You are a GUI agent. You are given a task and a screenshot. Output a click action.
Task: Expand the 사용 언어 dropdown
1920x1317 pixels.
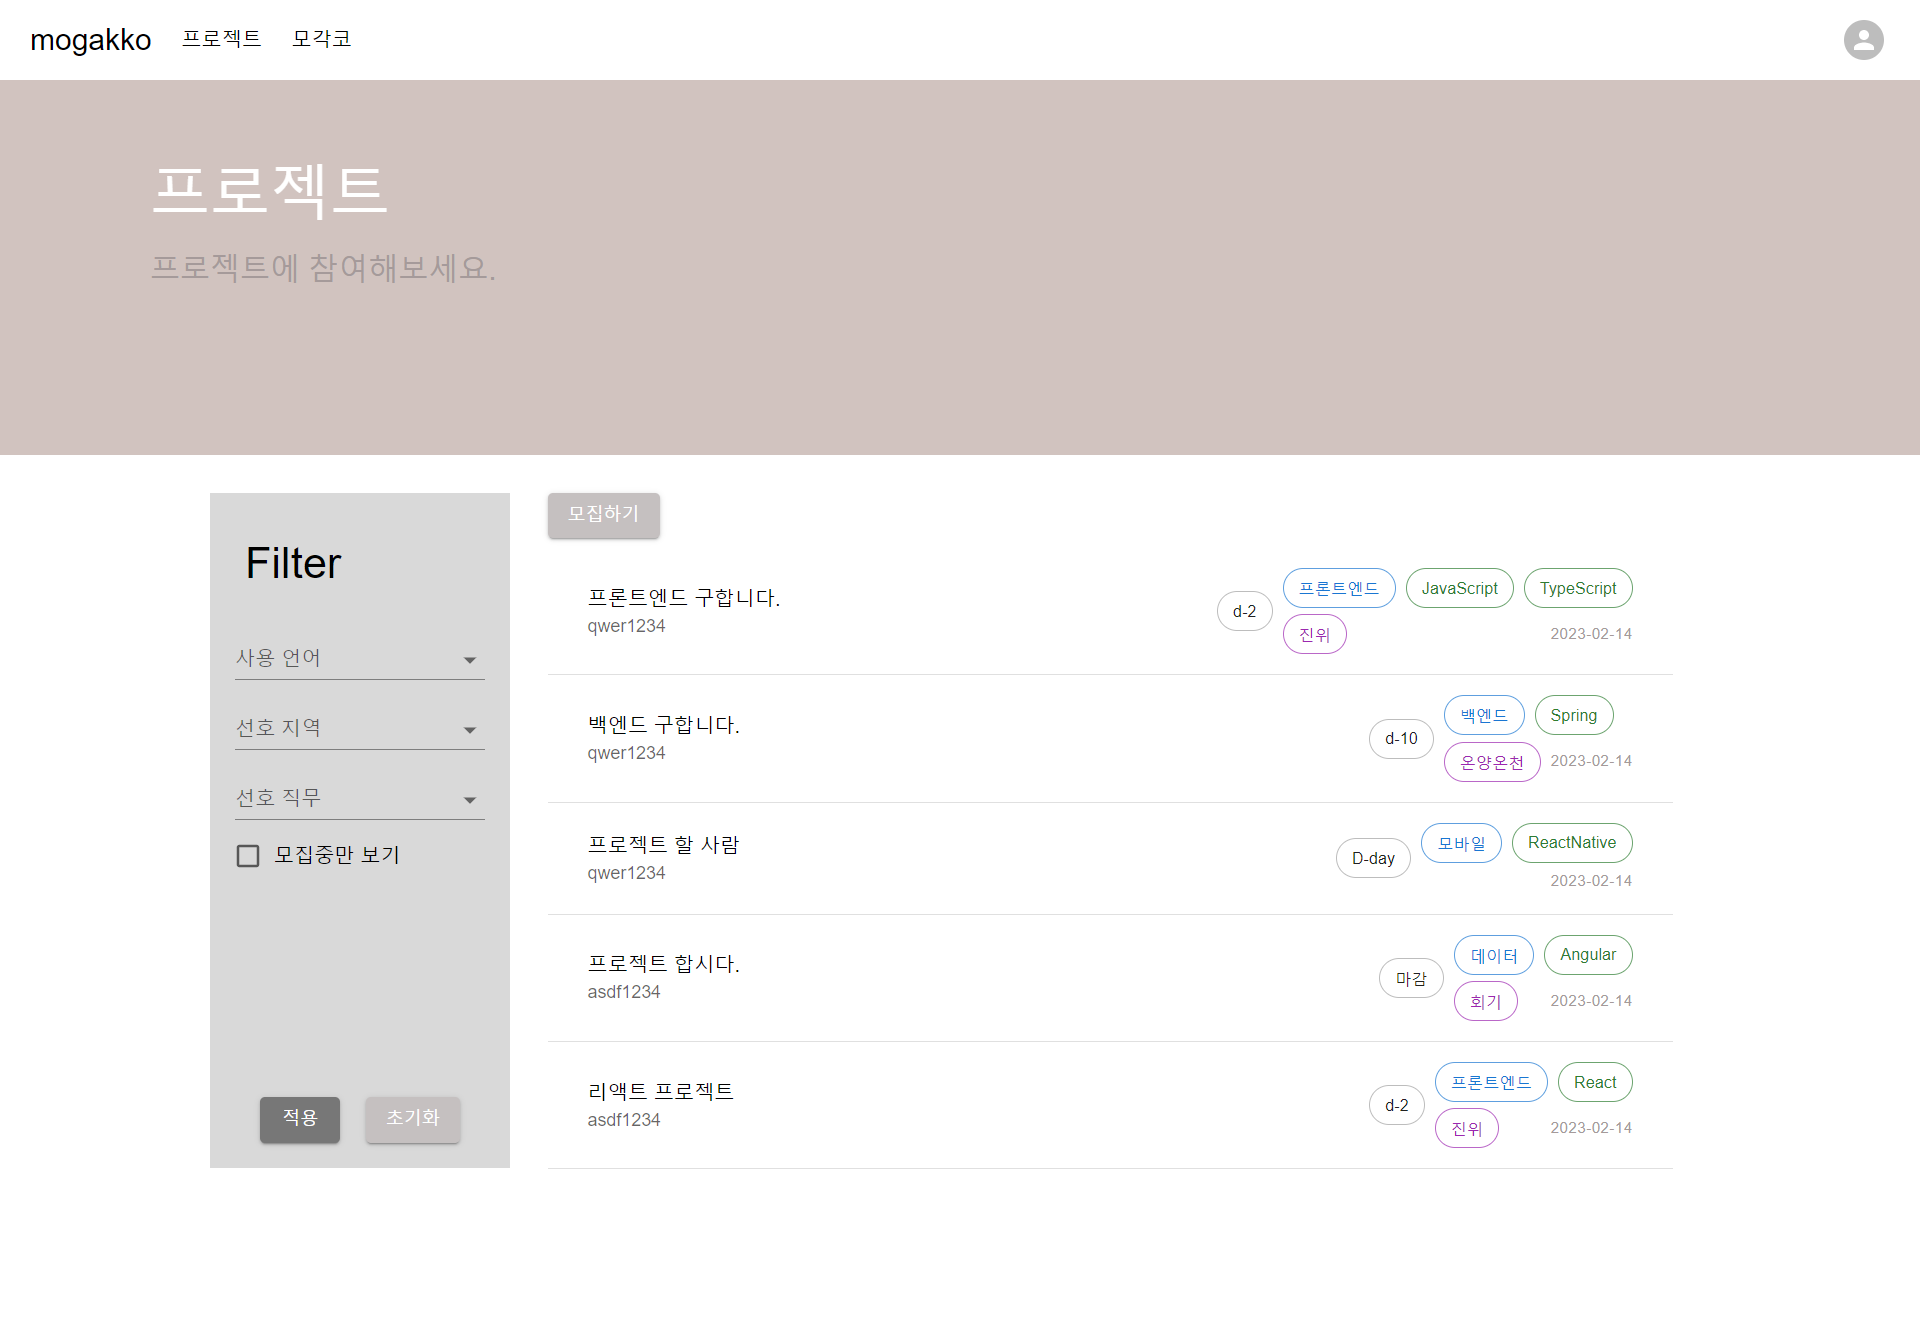pyautogui.click(x=359, y=659)
